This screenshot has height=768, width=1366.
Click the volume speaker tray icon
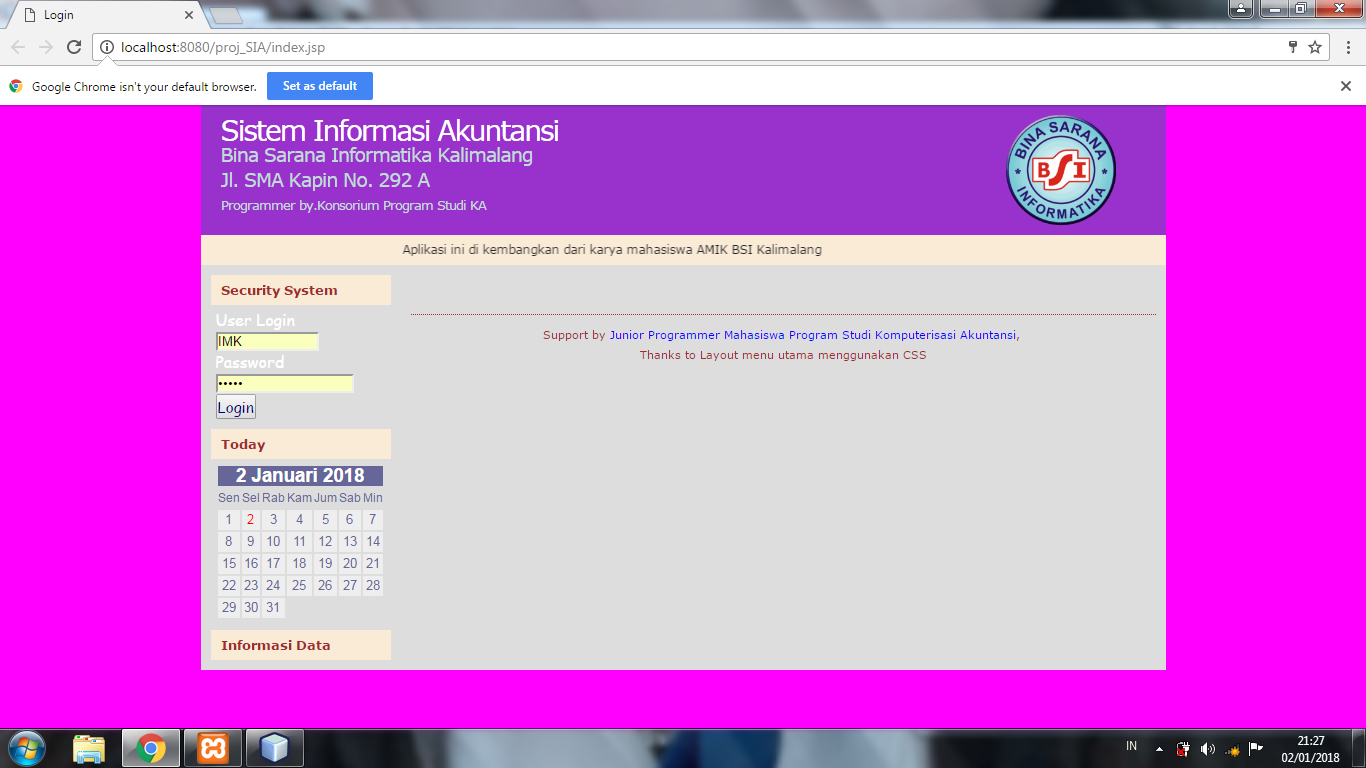tap(1207, 749)
